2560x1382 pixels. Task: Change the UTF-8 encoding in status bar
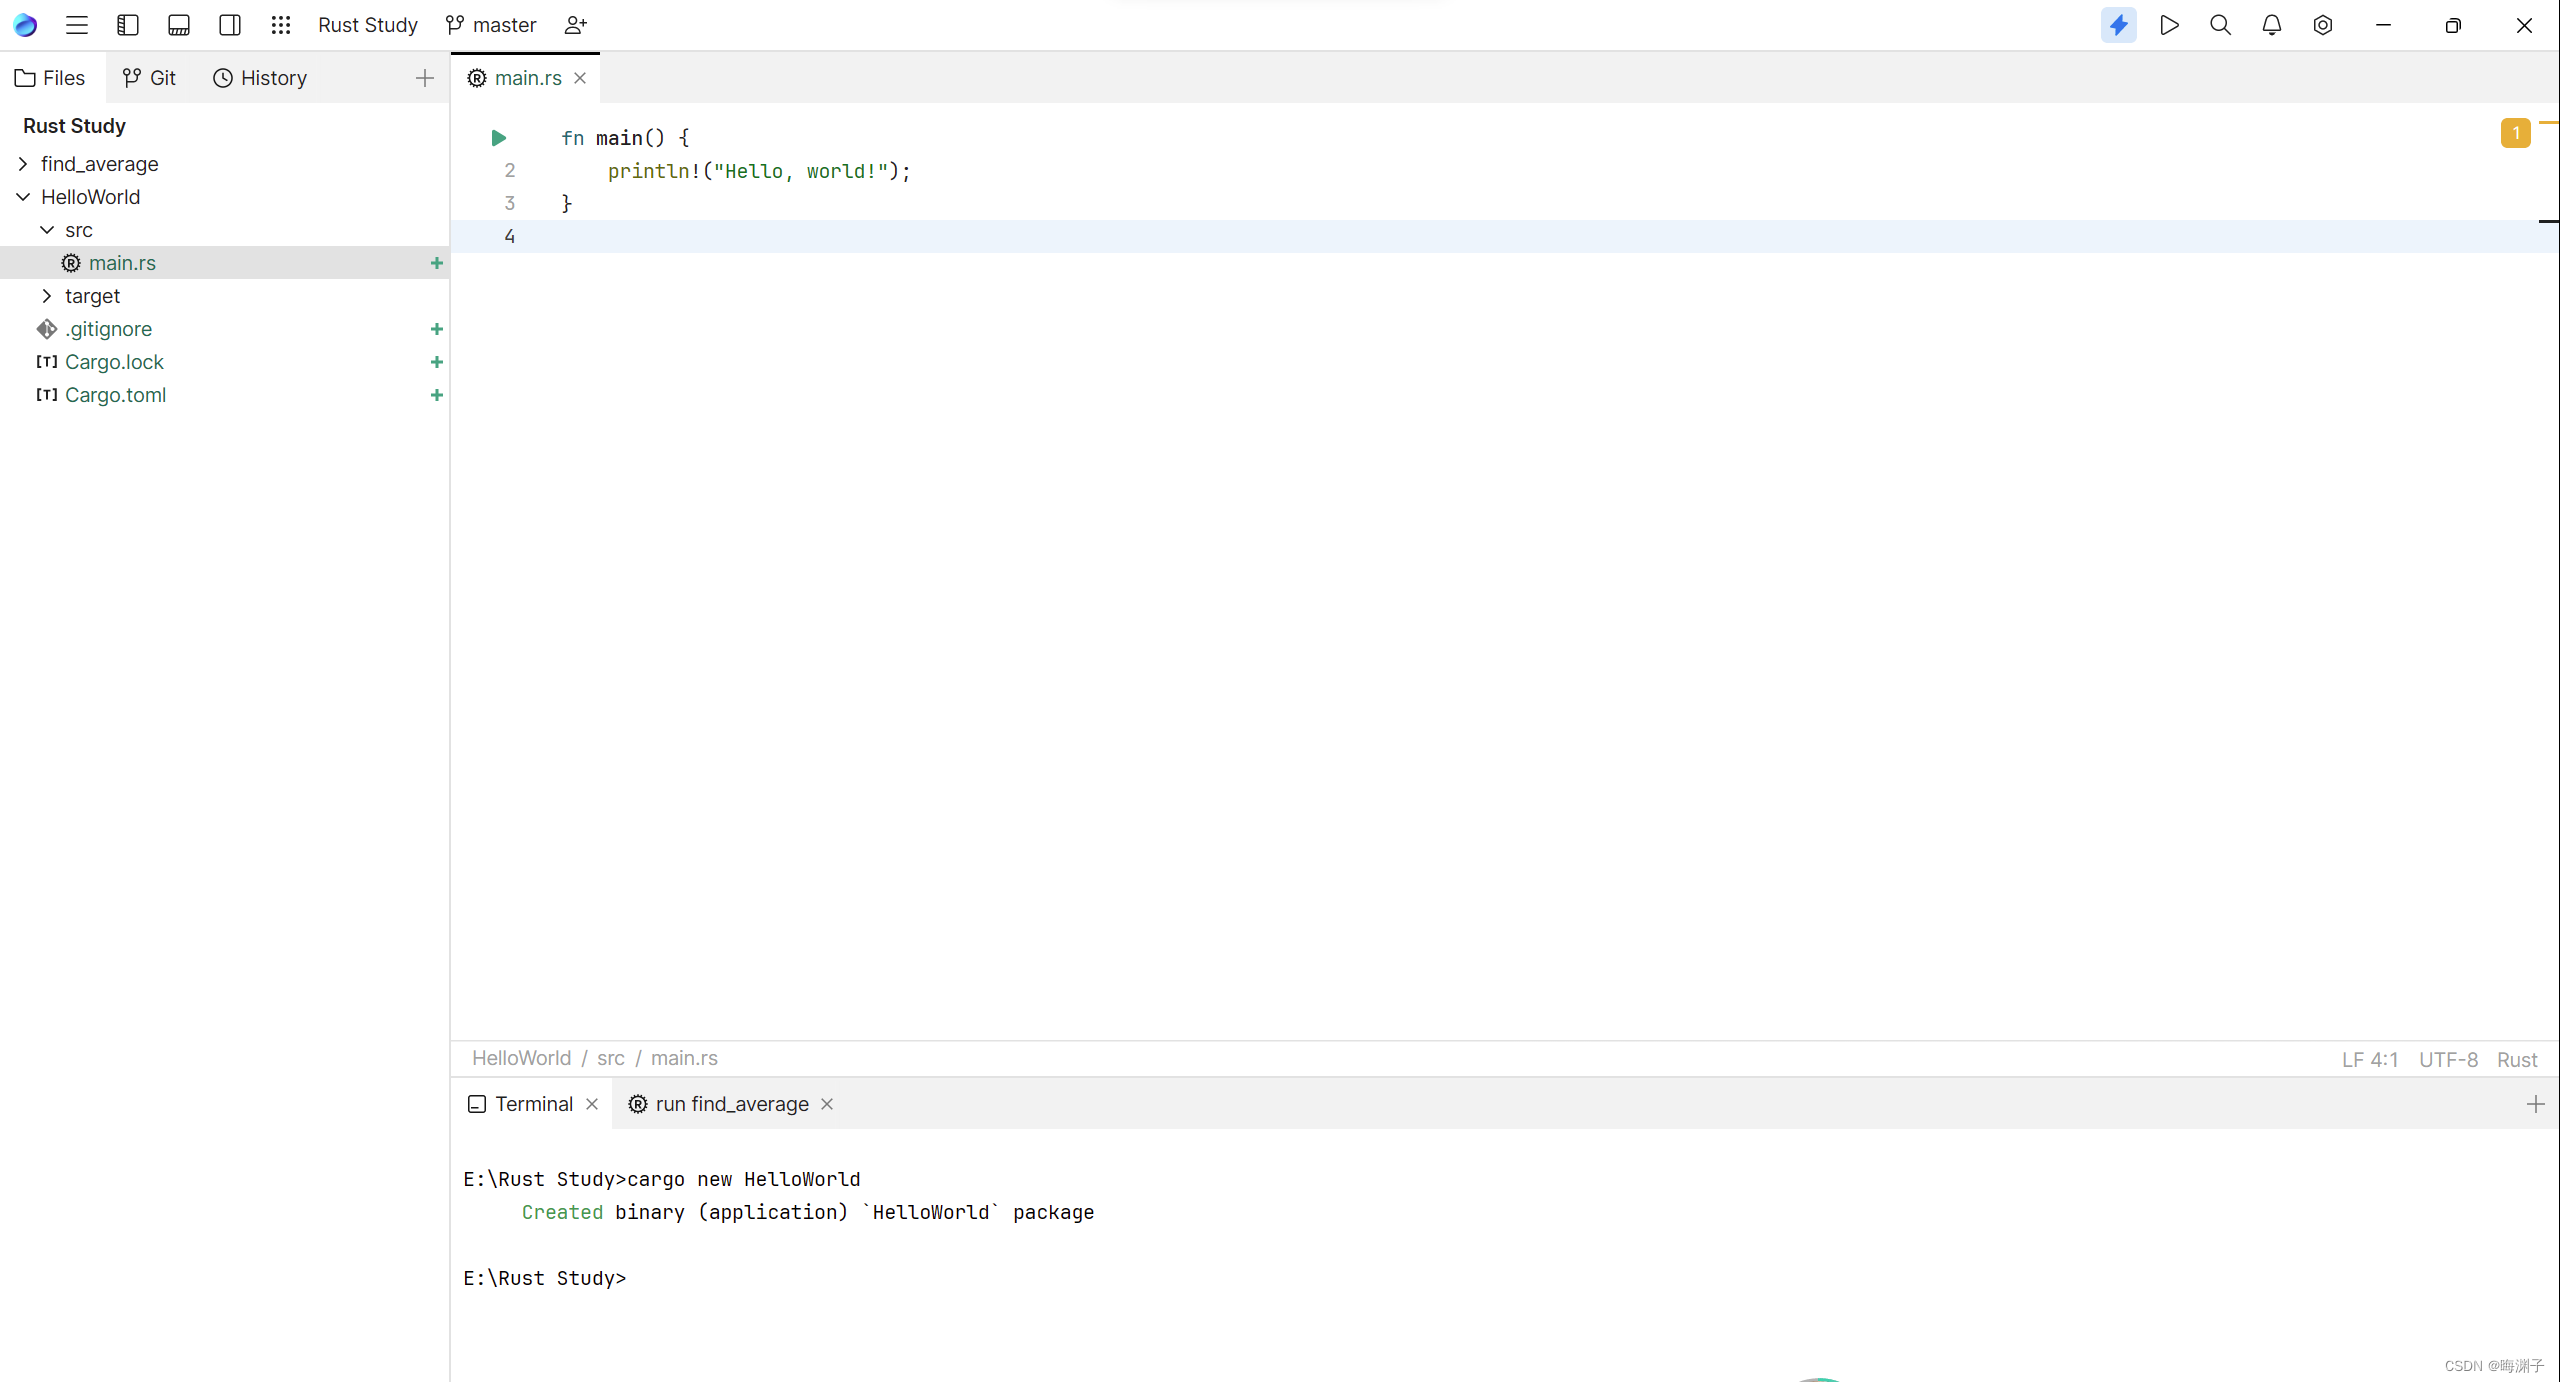point(2448,1060)
